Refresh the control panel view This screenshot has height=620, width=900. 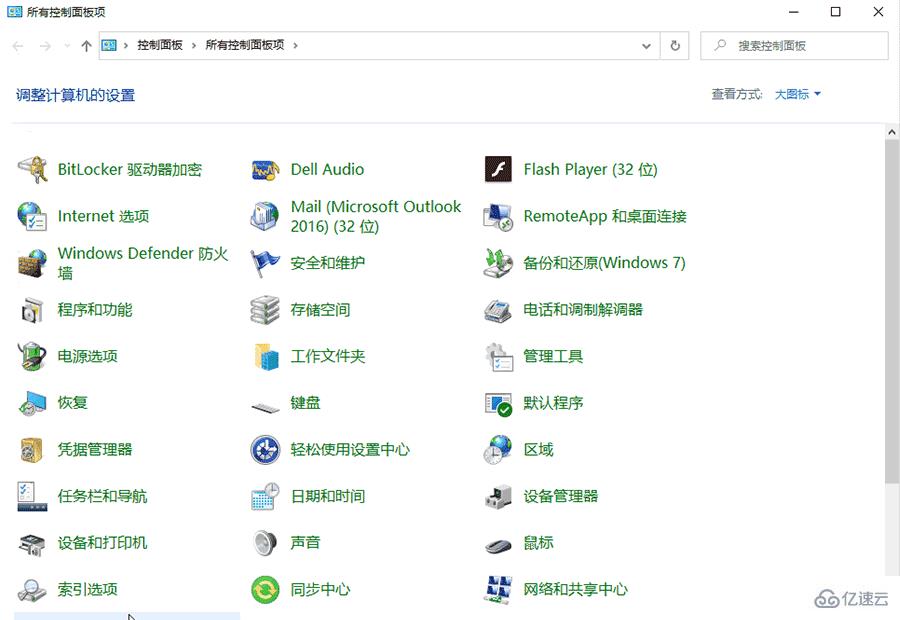(675, 46)
